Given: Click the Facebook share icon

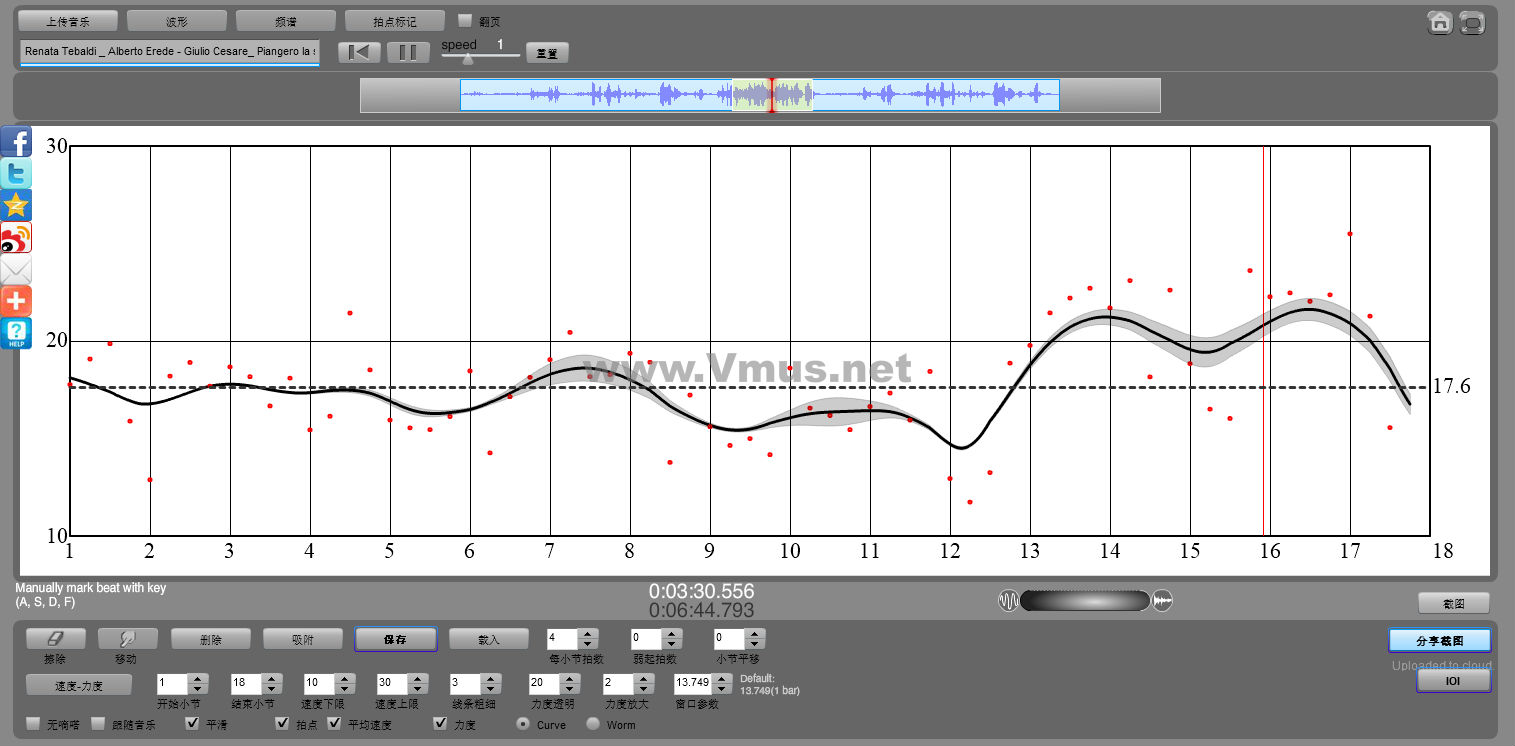Looking at the screenshot, I should point(16,141).
